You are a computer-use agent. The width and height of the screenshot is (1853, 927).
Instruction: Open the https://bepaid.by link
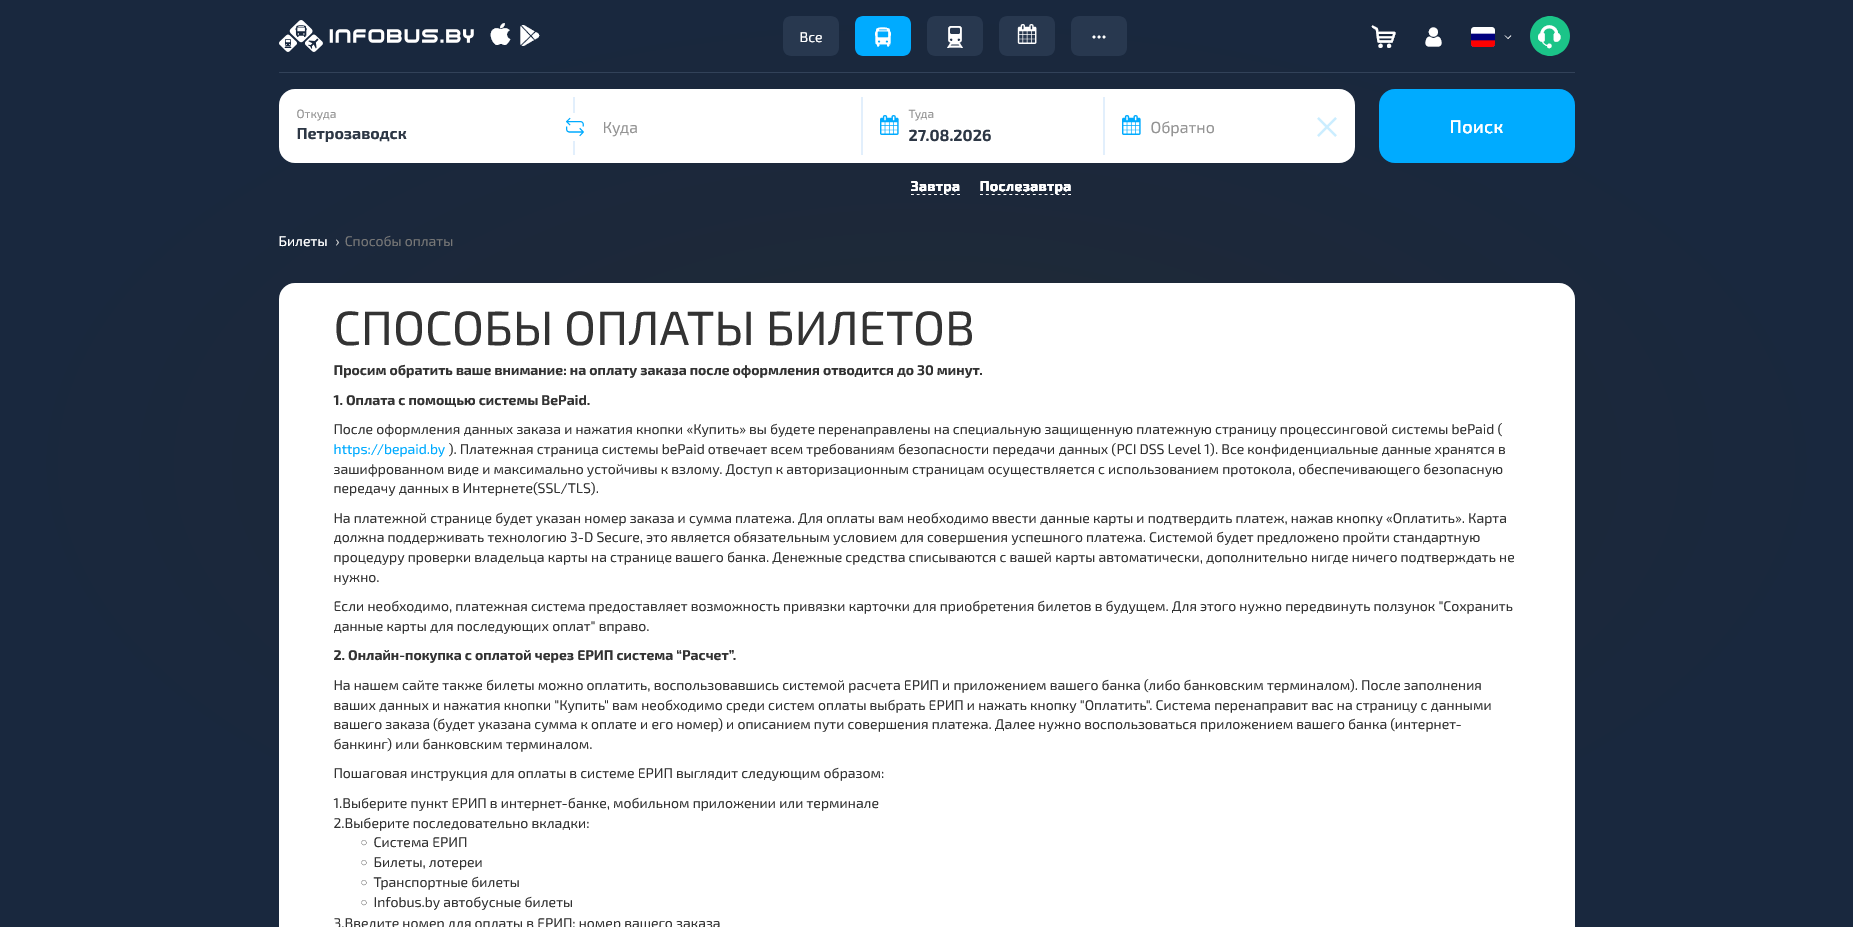pyautogui.click(x=389, y=450)
